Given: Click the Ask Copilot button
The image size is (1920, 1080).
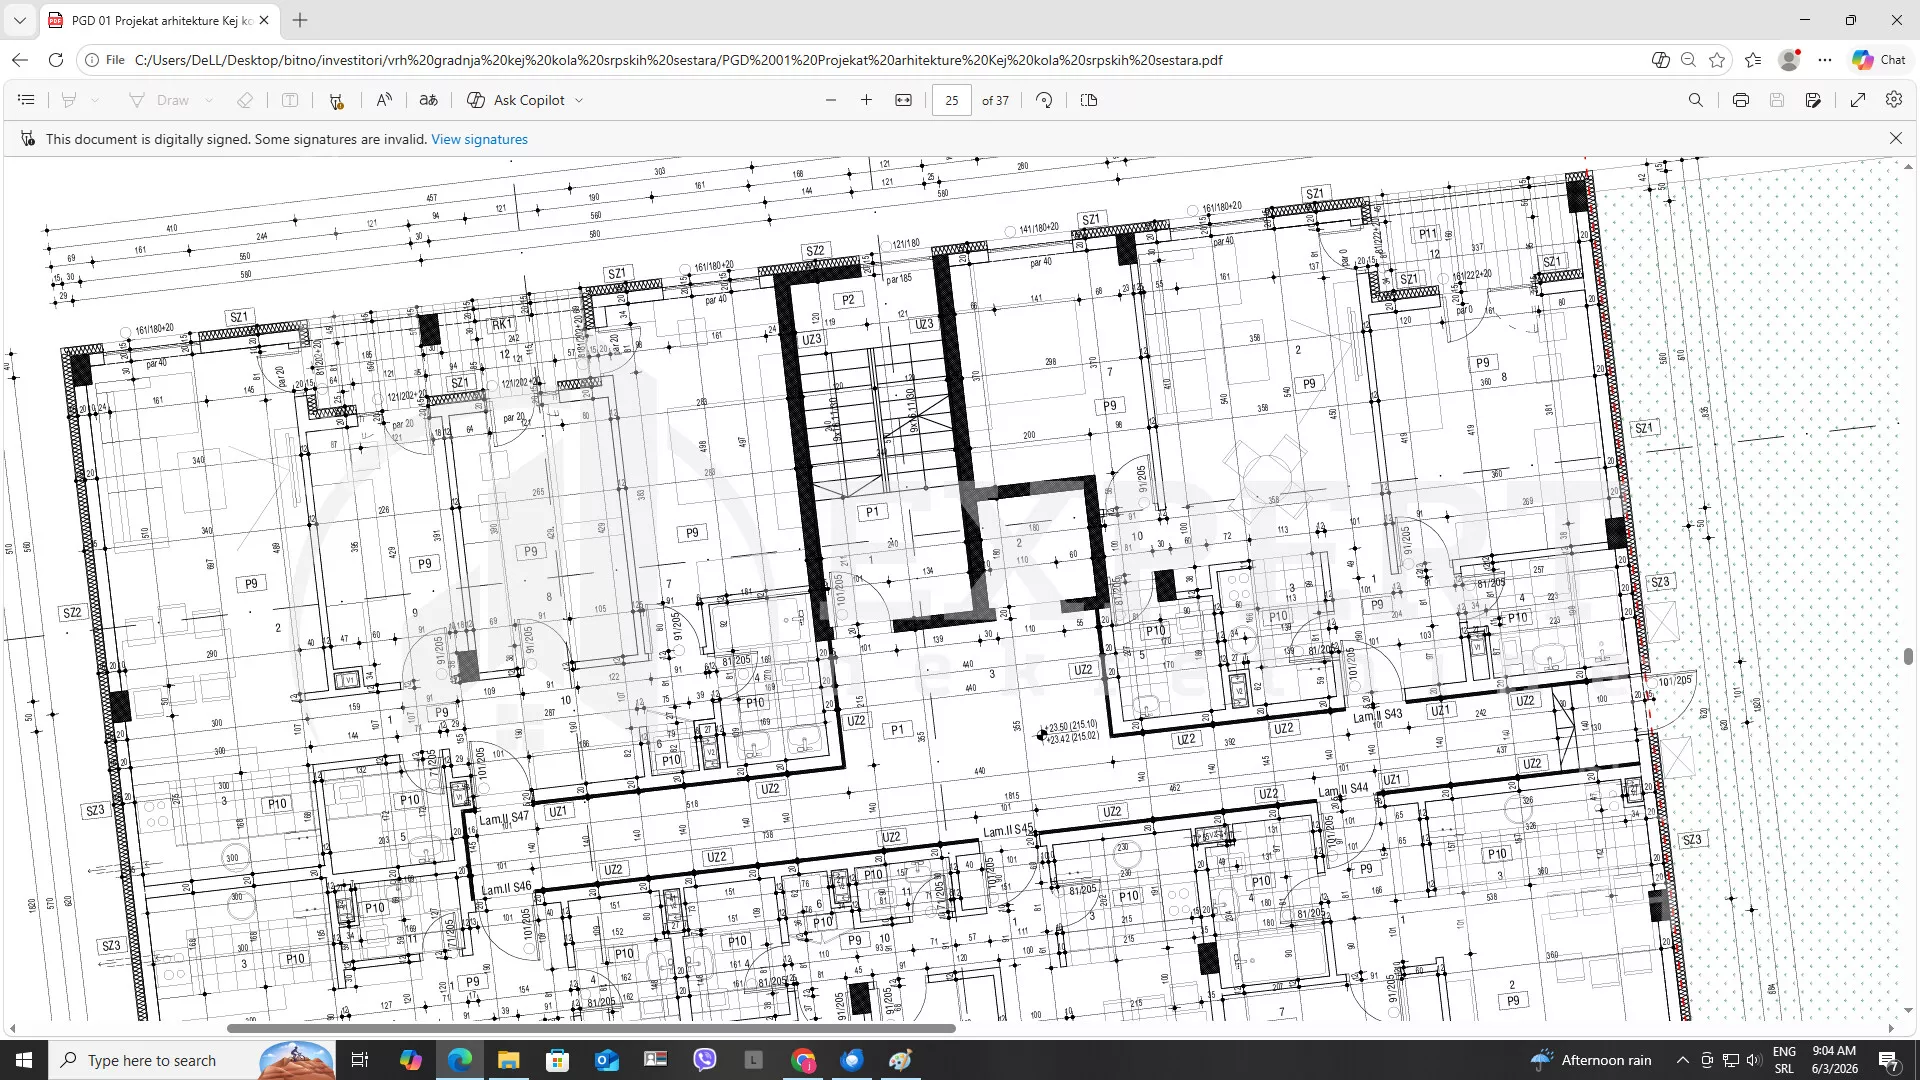Looking at the screenshot, I should pyautogui.click(x=516, y=100).
